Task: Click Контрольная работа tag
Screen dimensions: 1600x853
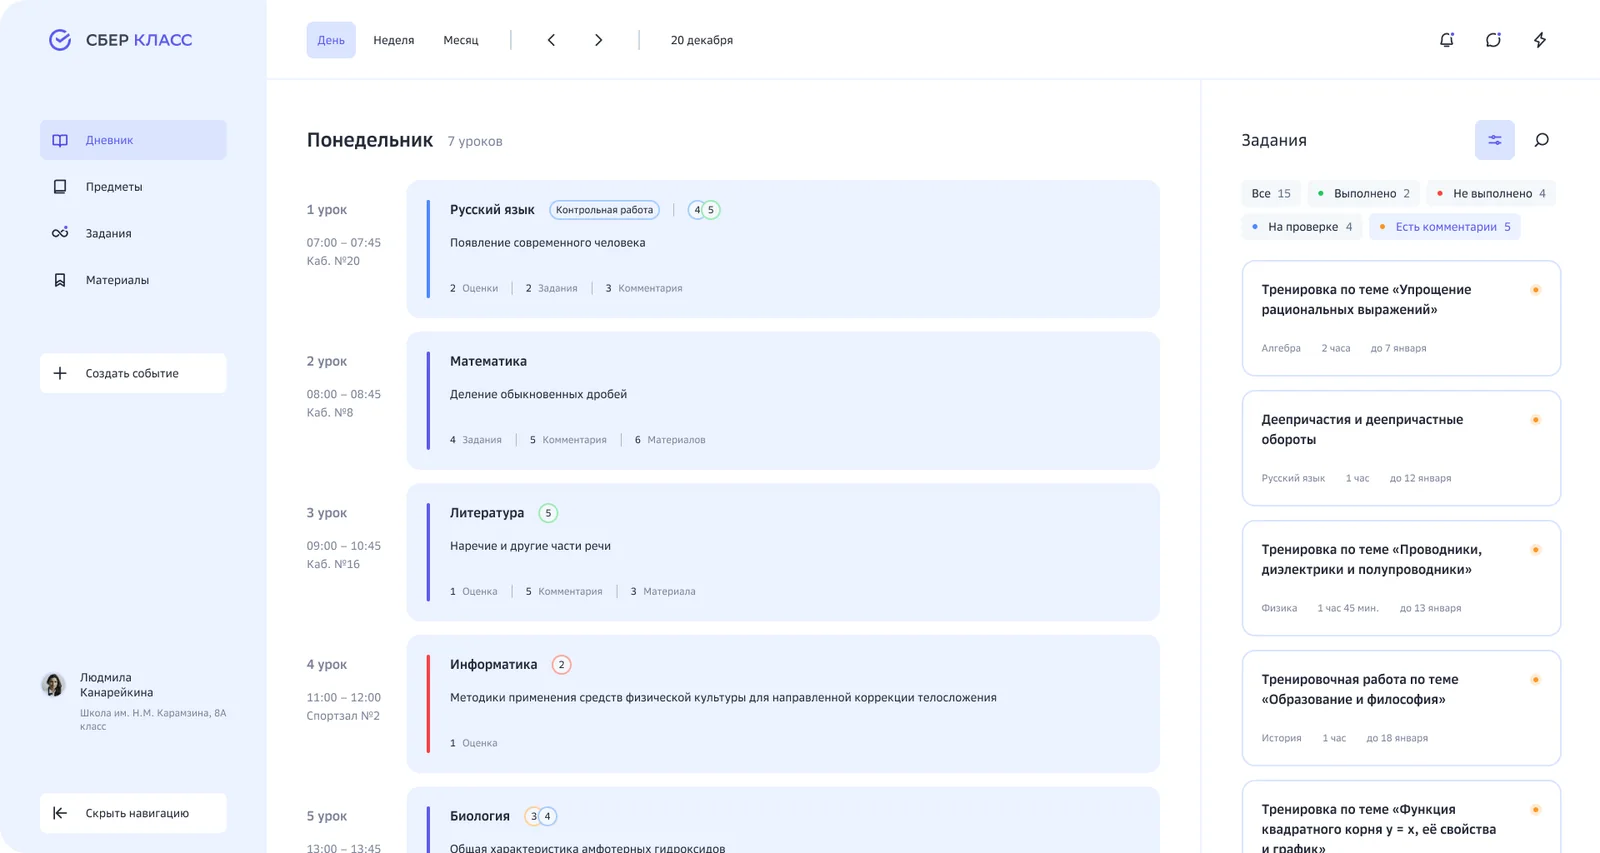Action: coord(604,210)
